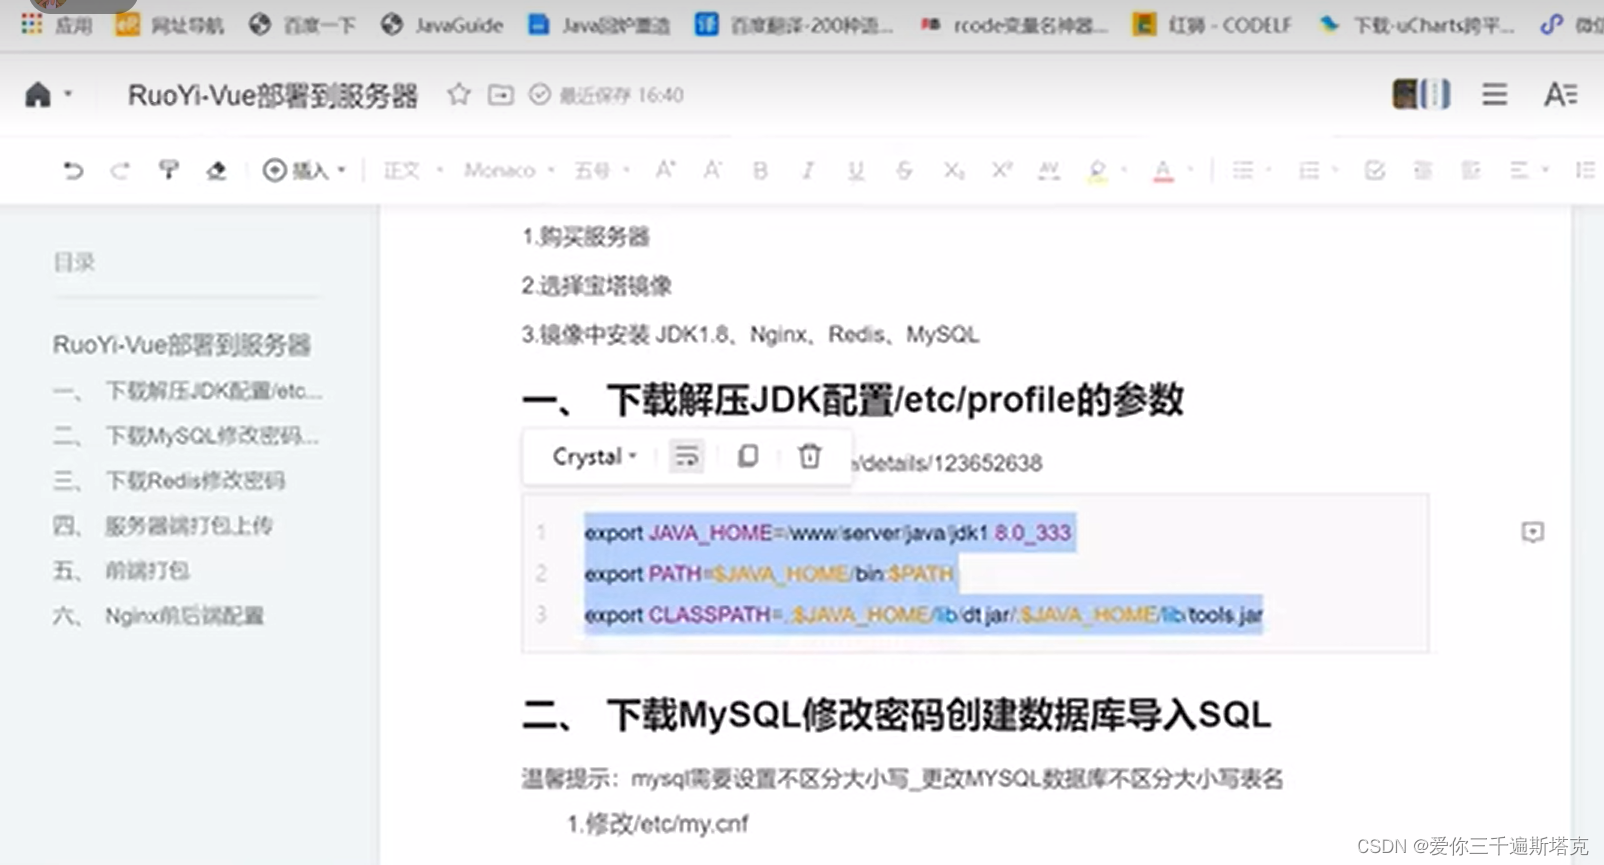This screenshot has width=1604, height=865.
Task: Open outline item RuoYi-Vue部署到服务器
Action: coord(181,345)
